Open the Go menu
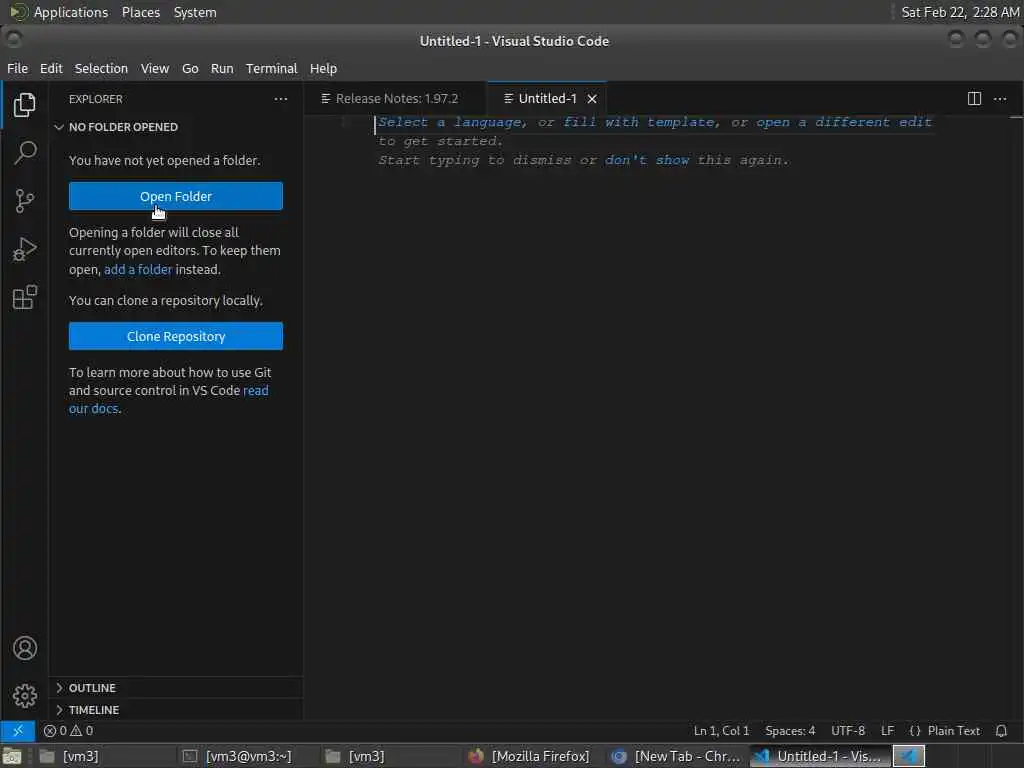The image size is (1024, 768). pos(190,69)
